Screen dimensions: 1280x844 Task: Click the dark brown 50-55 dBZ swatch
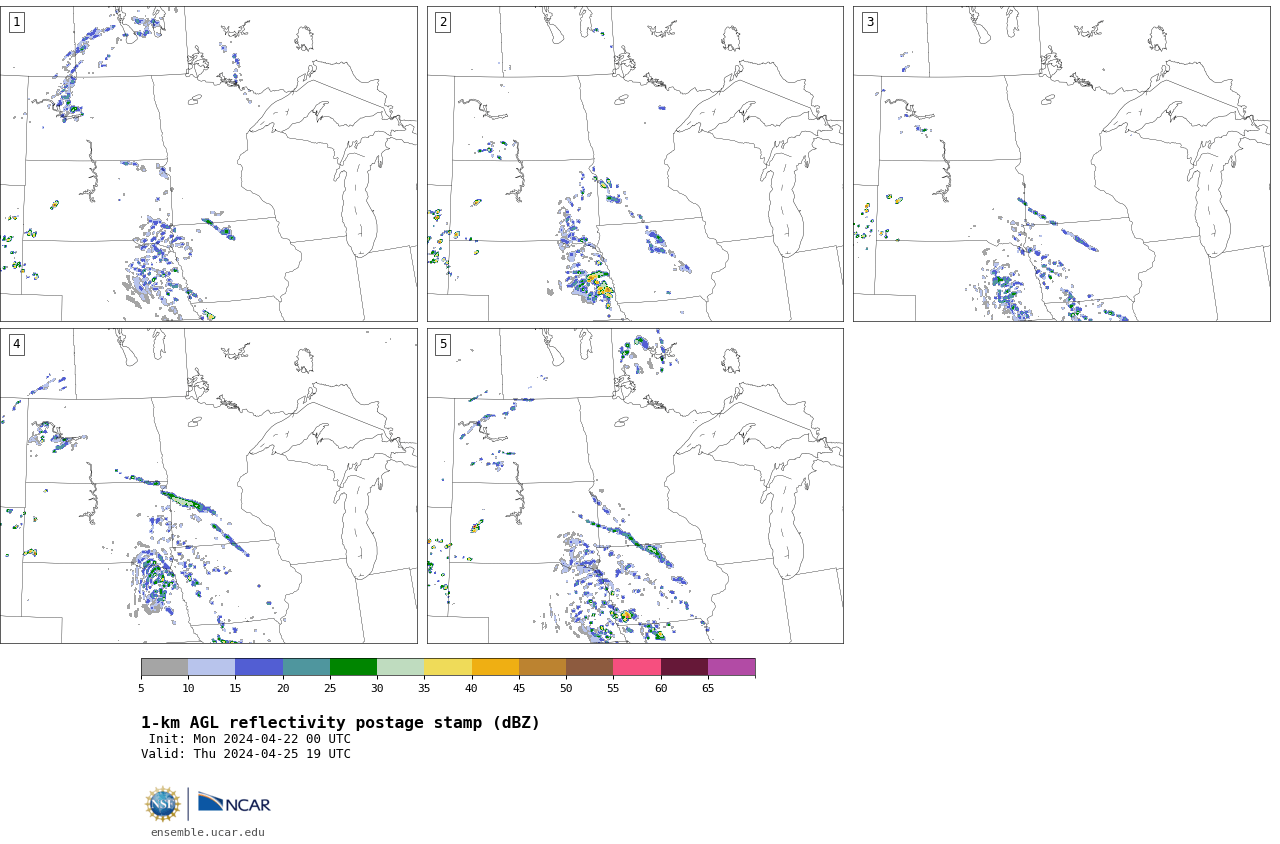click(x=589, y=667)
